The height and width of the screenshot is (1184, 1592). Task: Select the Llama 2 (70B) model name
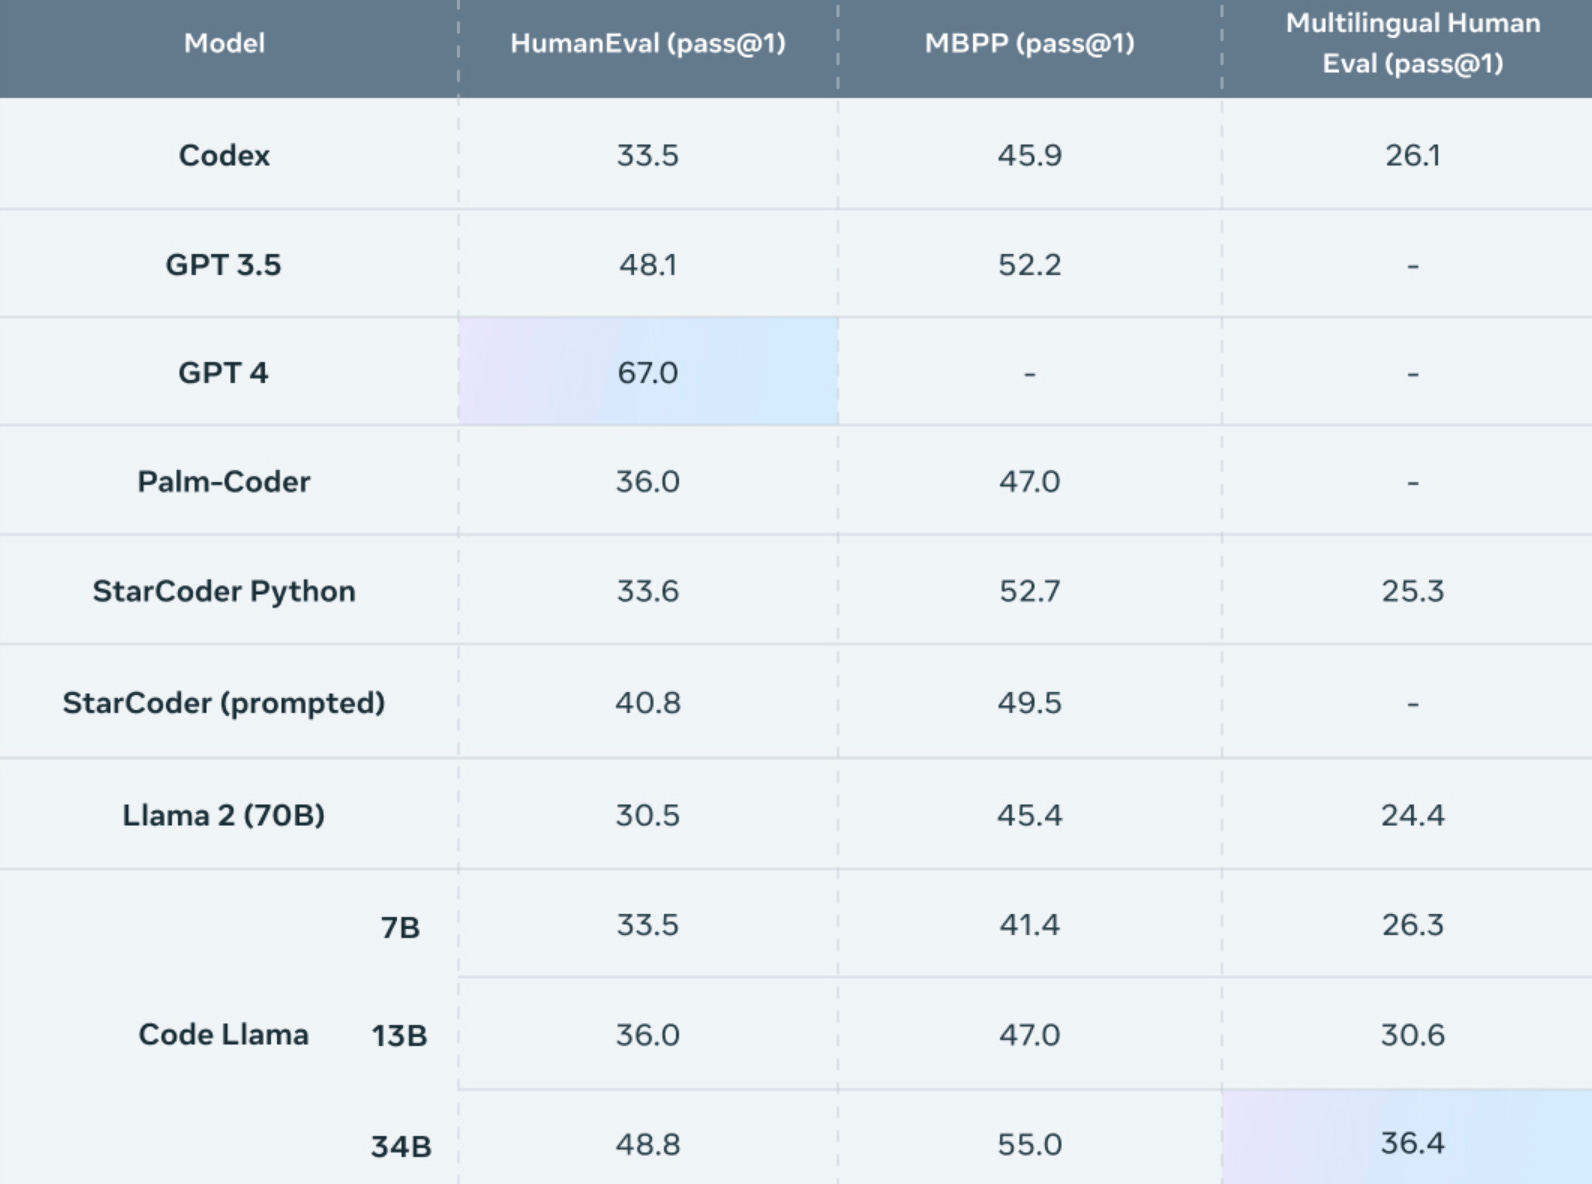[224, 815]
